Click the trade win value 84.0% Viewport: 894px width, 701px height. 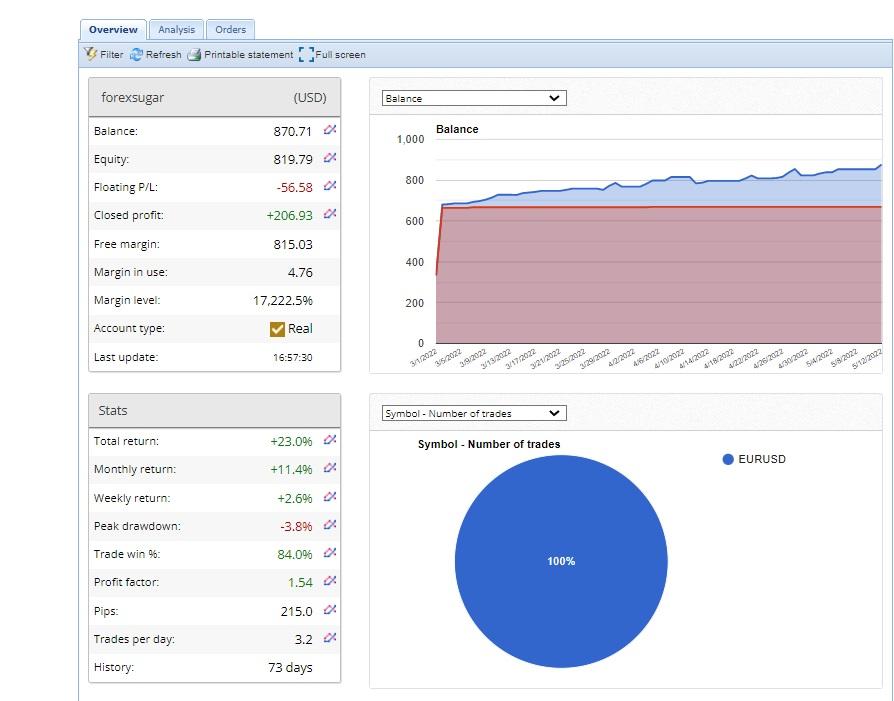[294, 554]
